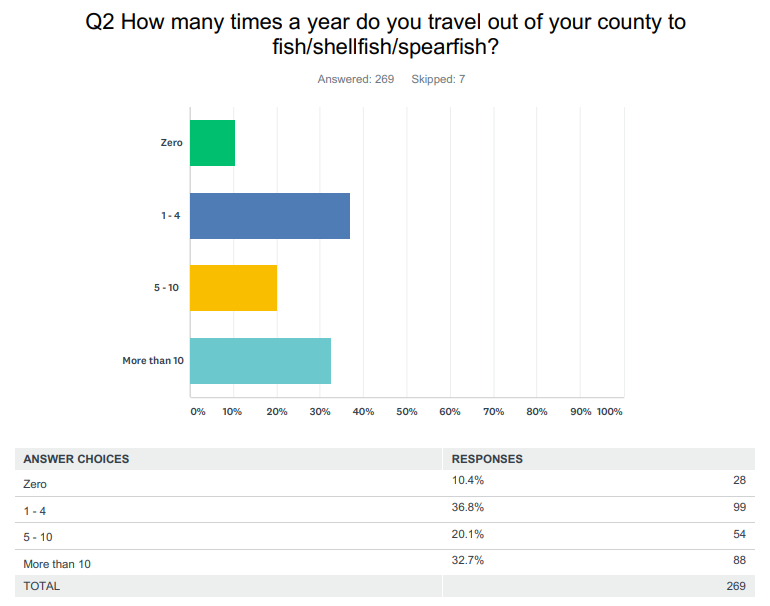The width and height of the screenshot is (770, 606).
Task: Click the 'Answered: 269' label
Action: pos(357,79)
